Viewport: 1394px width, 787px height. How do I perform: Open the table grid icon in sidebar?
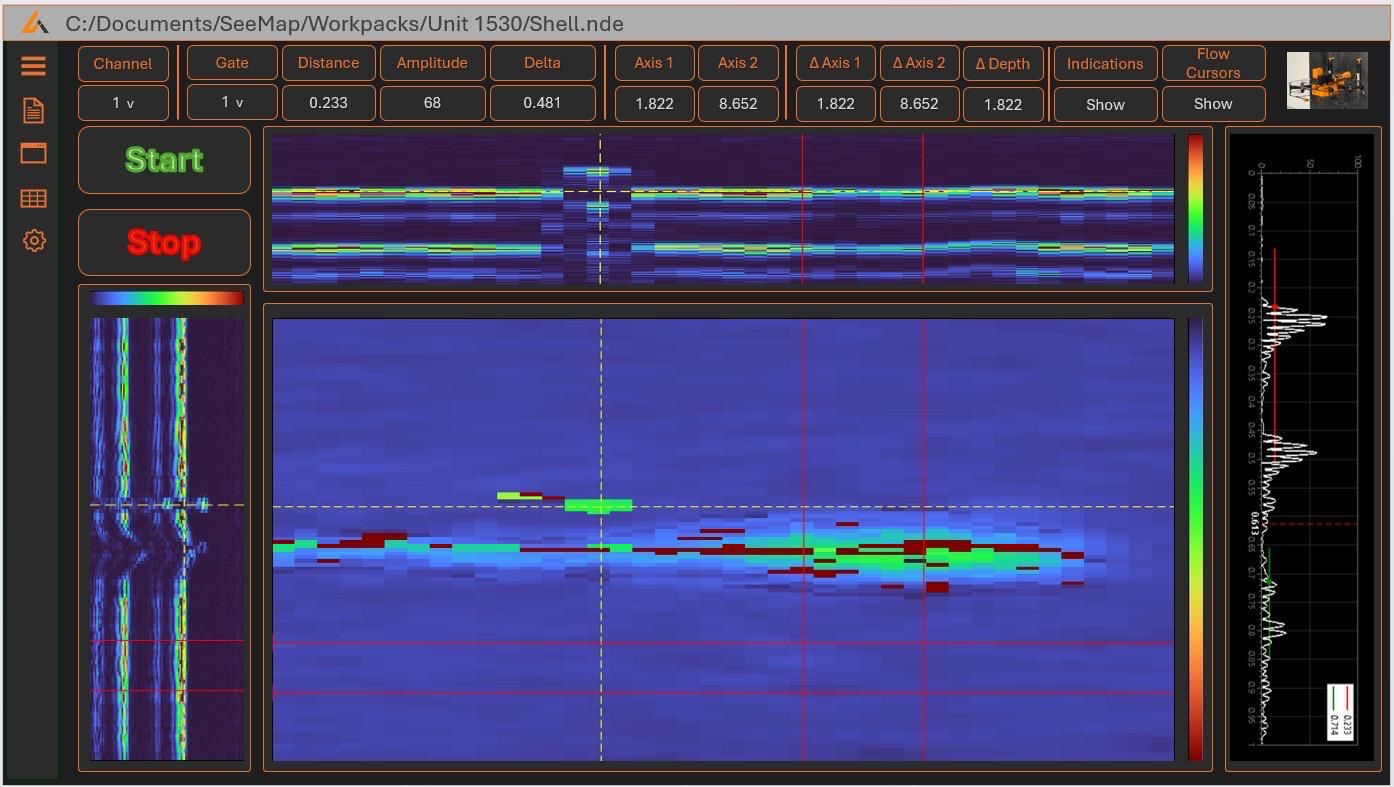pyautogui.click(x=33, y=198)
